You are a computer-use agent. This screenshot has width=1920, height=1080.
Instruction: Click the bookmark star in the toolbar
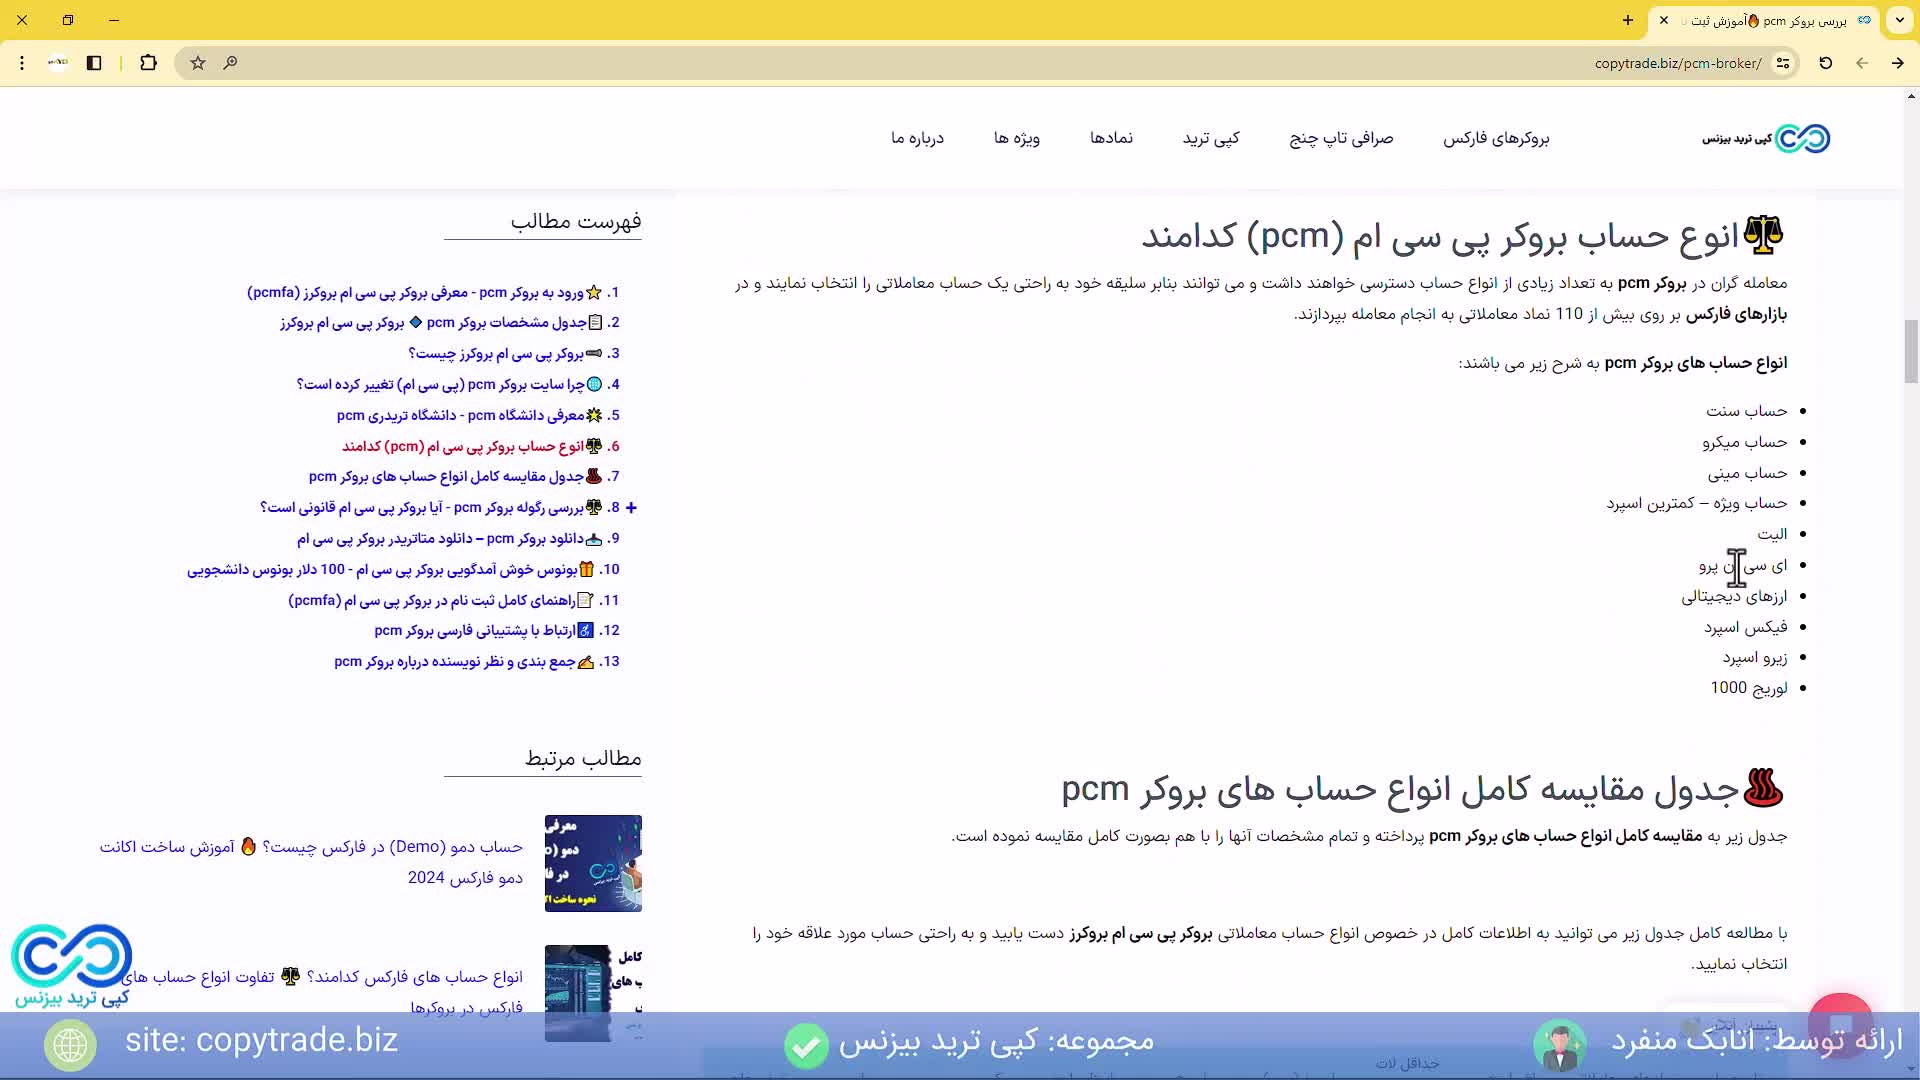pos(197,63)
